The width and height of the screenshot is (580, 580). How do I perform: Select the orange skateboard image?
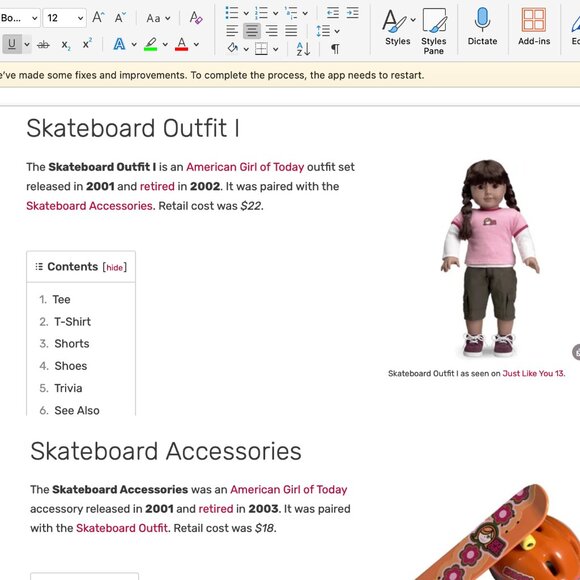[x=499, y=532]
